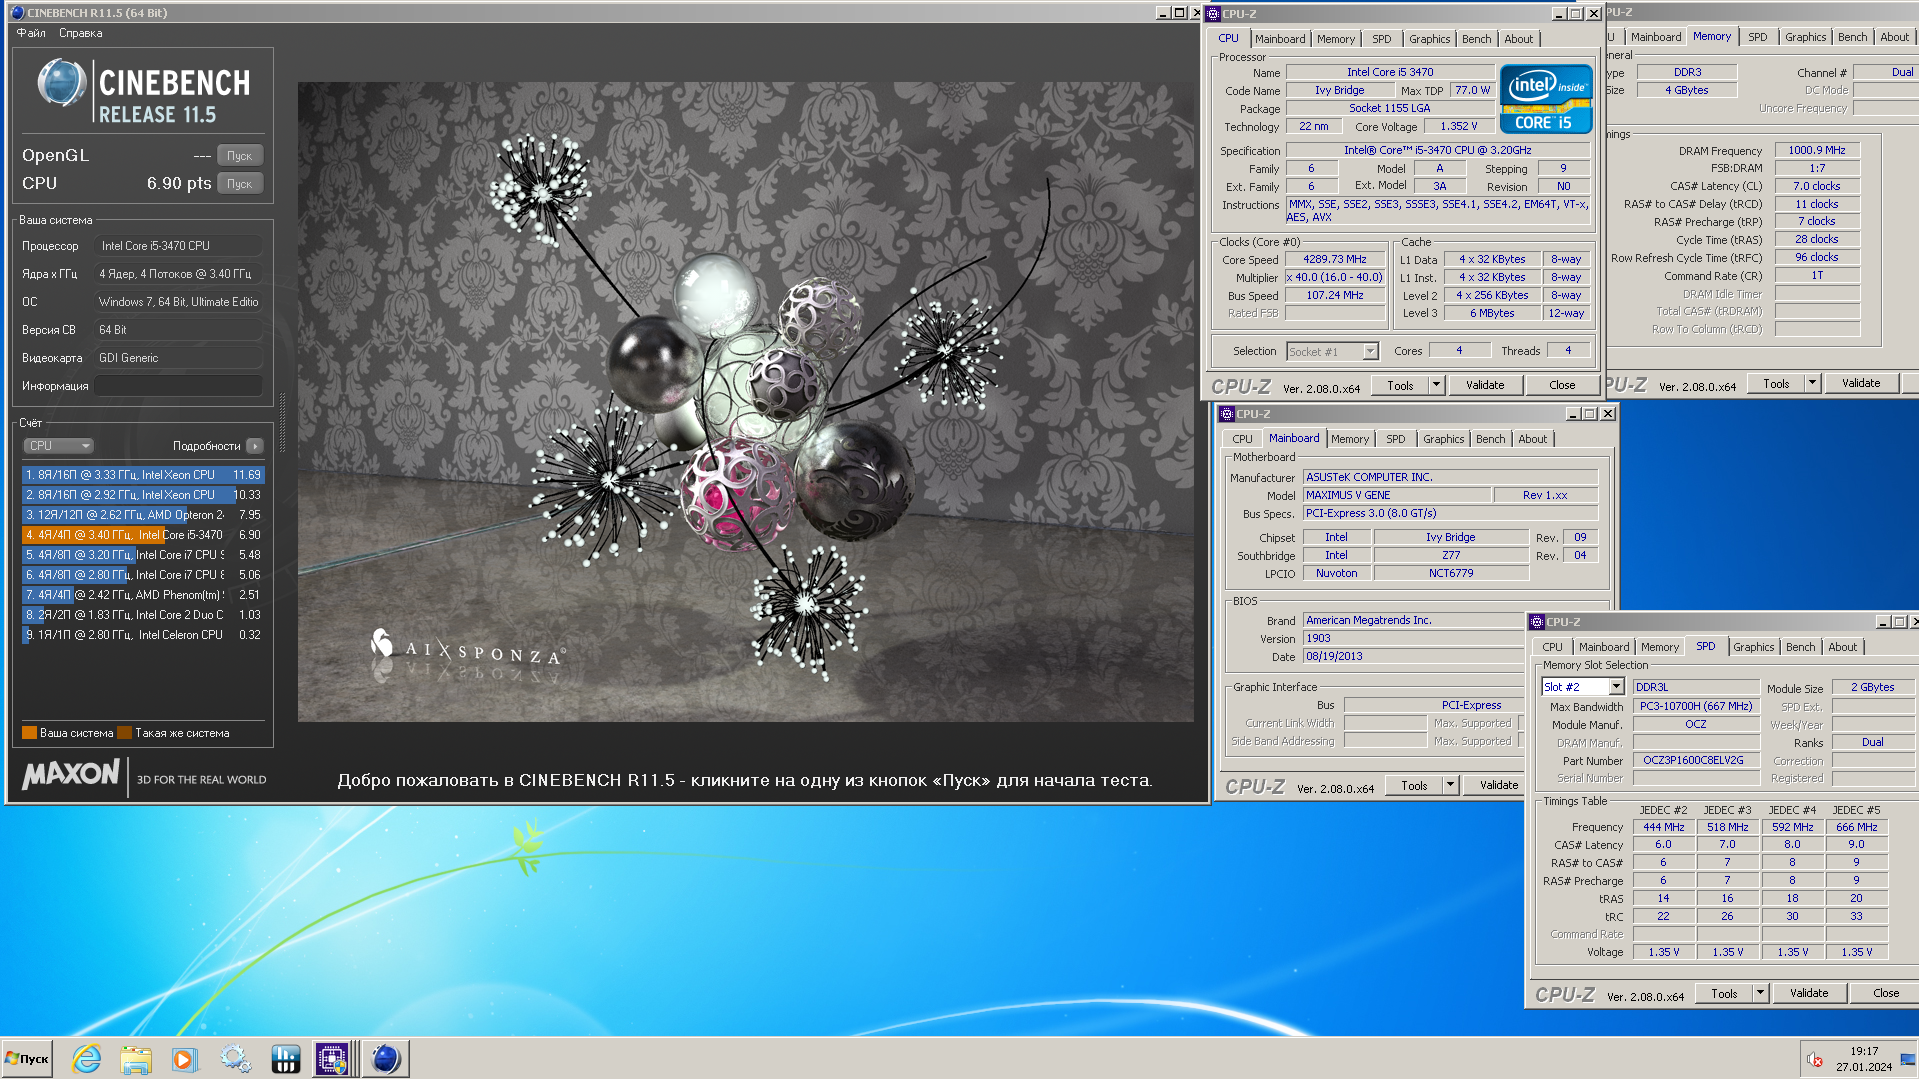1919x1079 pixels.
Task: Click the muted volume icon in system tray
Action: click(1814, 1059)
